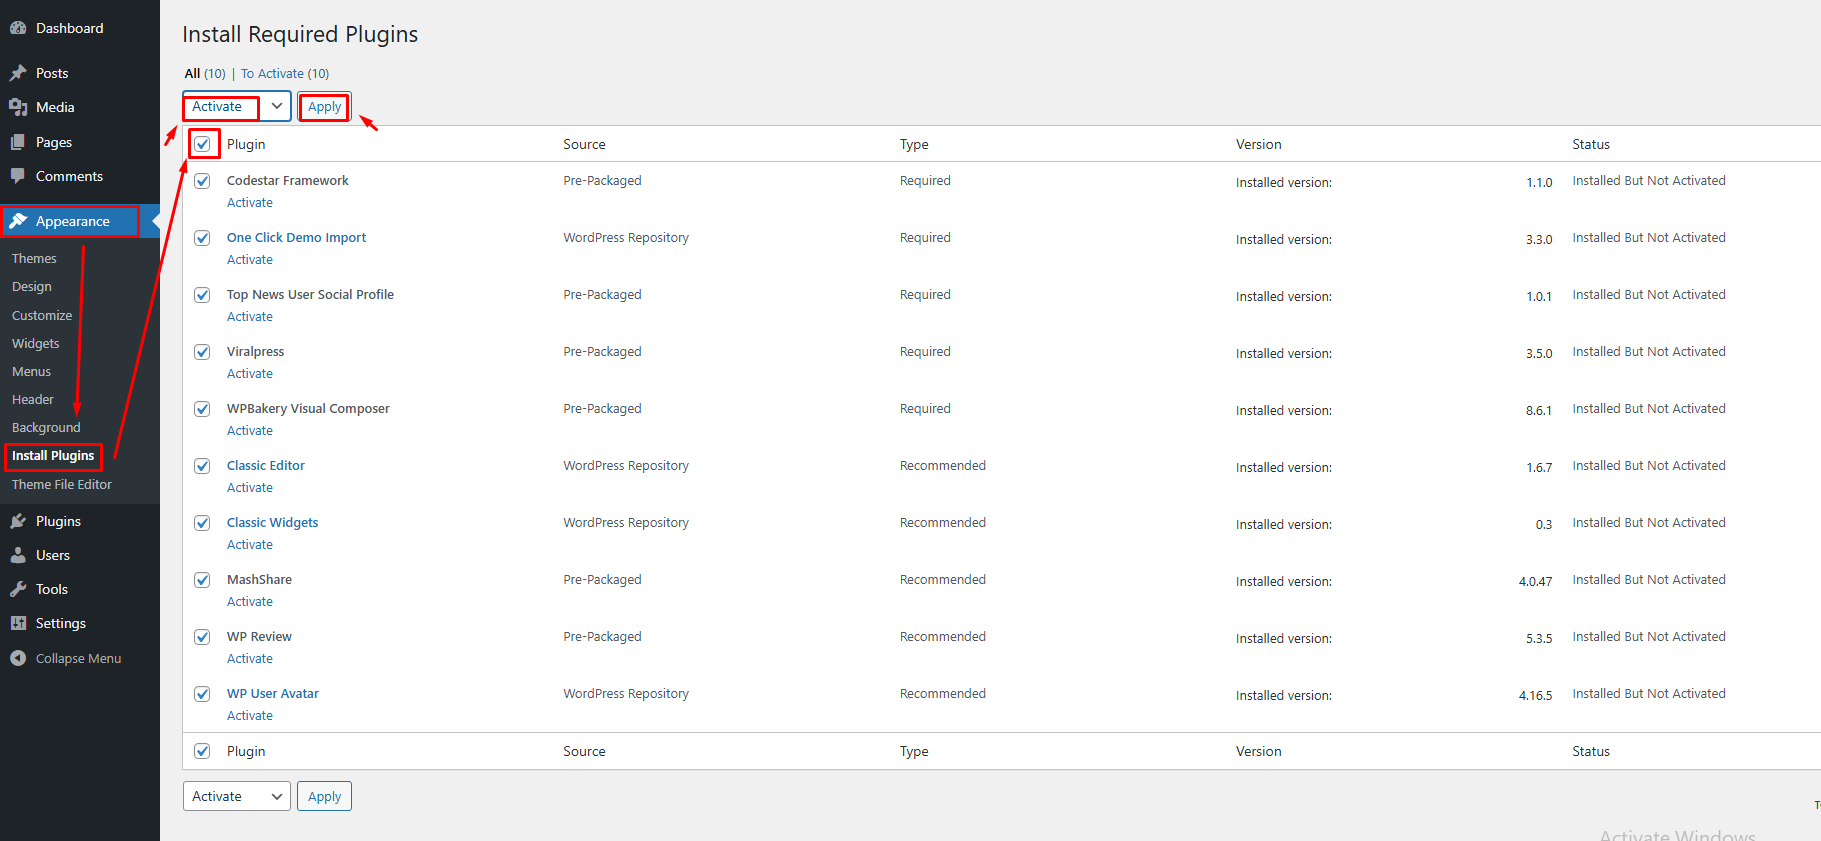Uncheck the WP Review checkbox

point(202,637)
